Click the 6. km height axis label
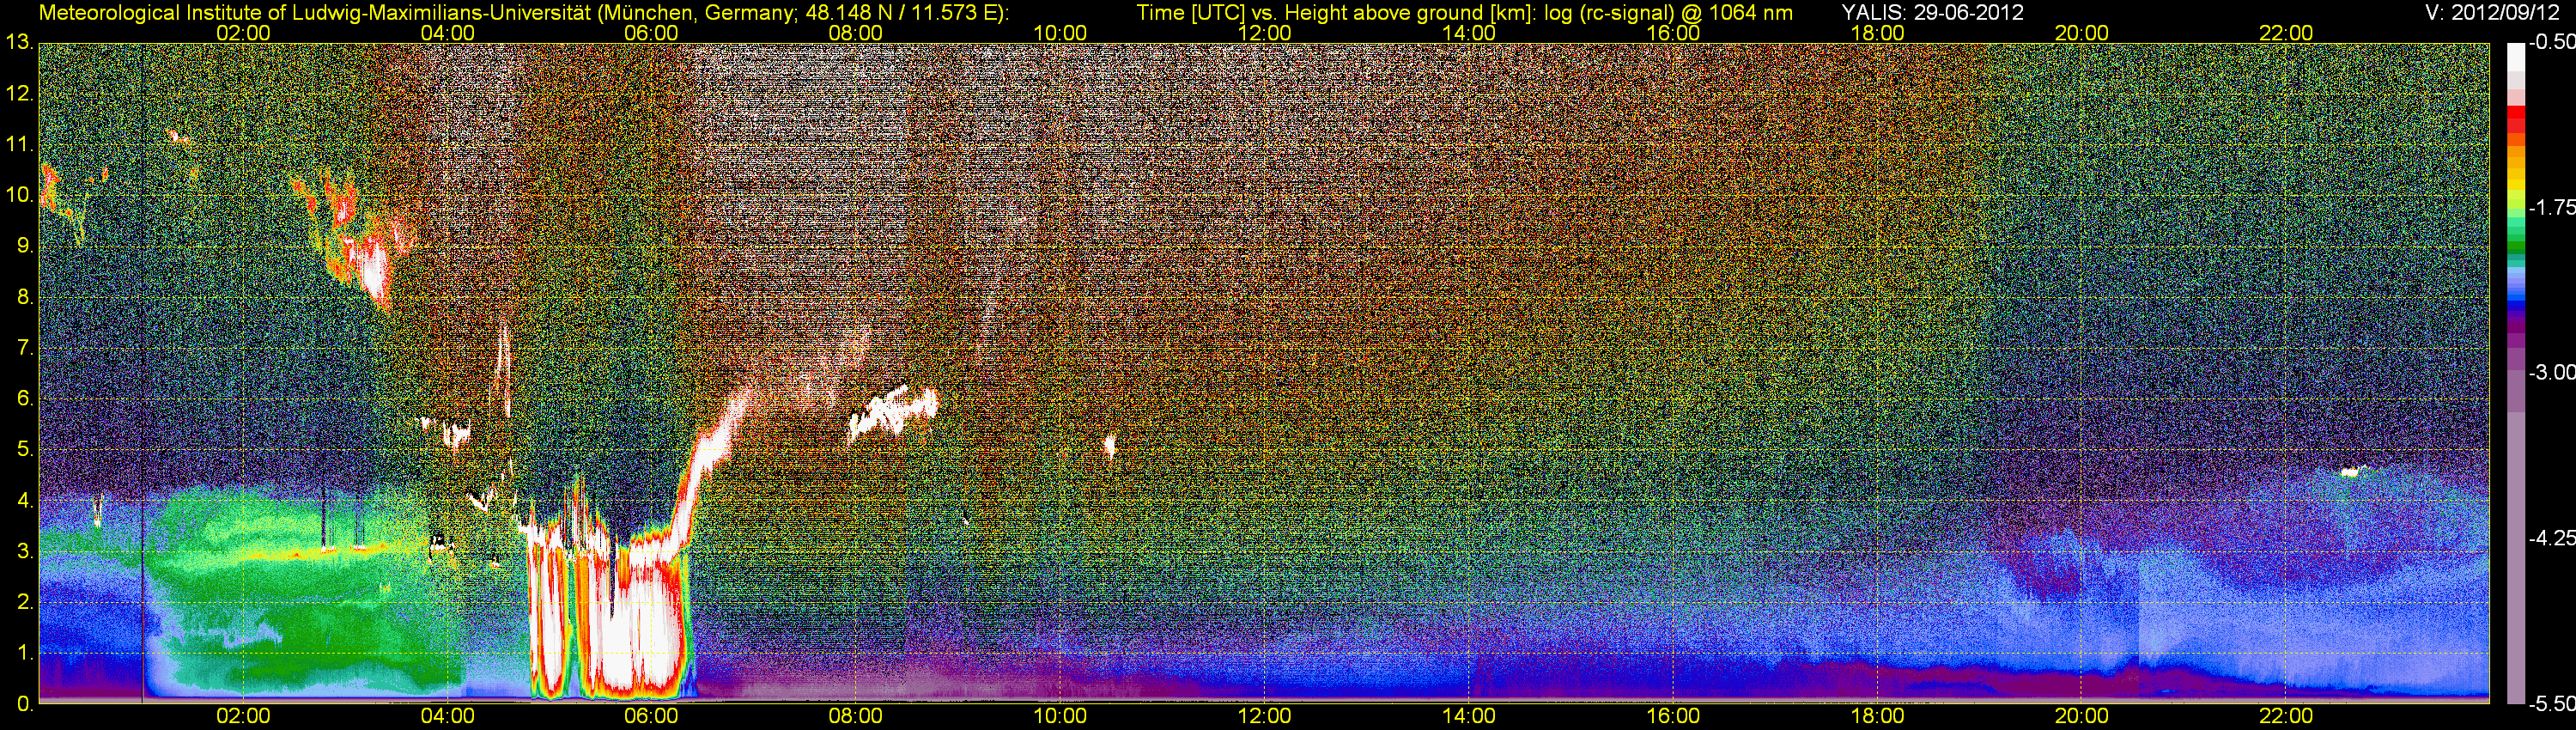 point(25,399)
